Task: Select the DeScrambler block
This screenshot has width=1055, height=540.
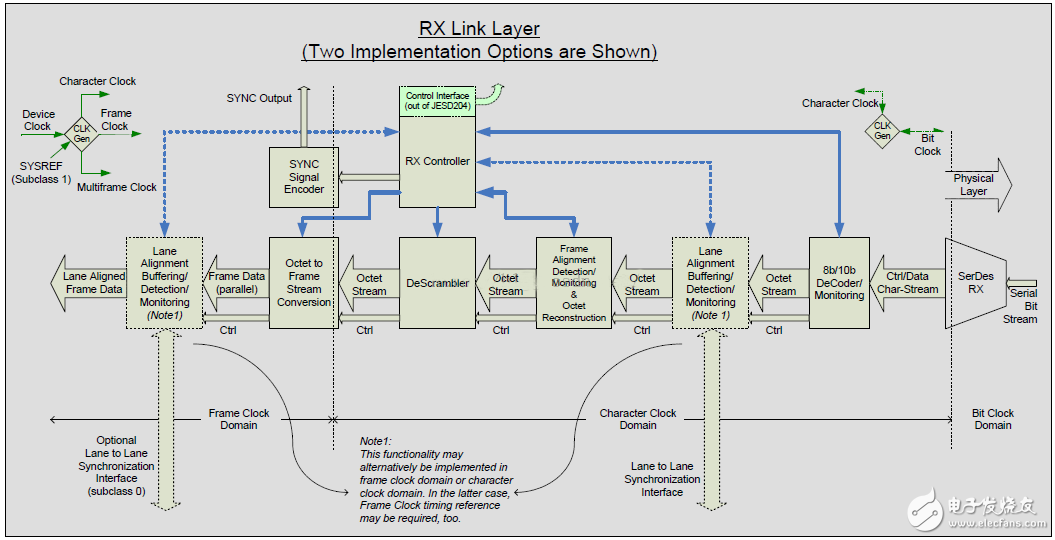Action: (x=437, y=283)
